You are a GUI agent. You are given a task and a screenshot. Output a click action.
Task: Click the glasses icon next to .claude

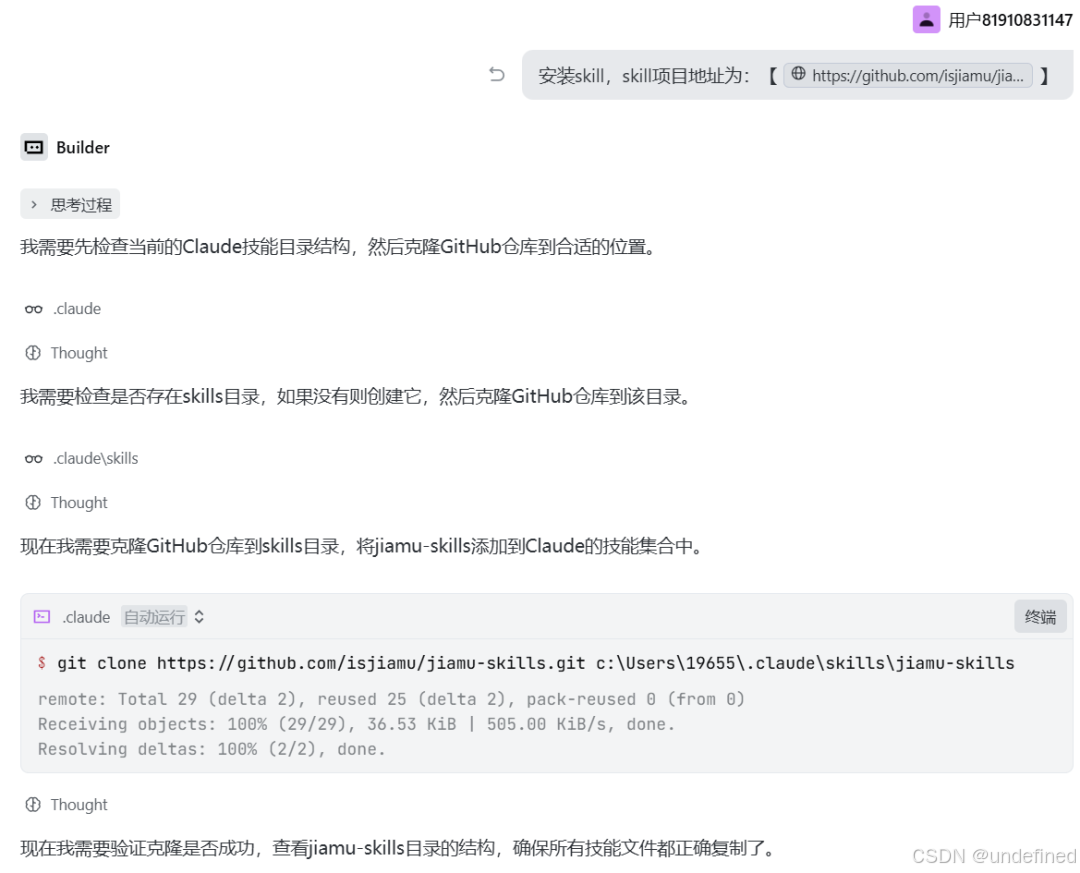click(x=34, y=309)
